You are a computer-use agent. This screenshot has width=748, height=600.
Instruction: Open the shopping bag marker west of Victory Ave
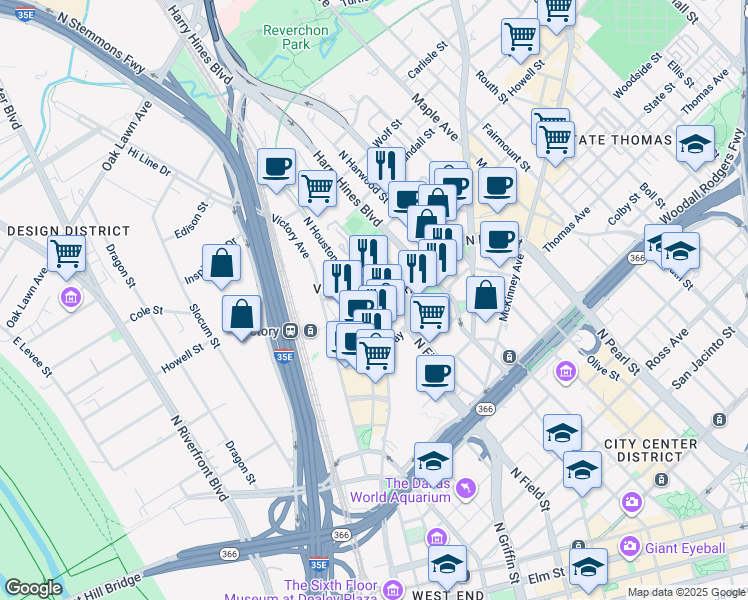click(221, 264)
